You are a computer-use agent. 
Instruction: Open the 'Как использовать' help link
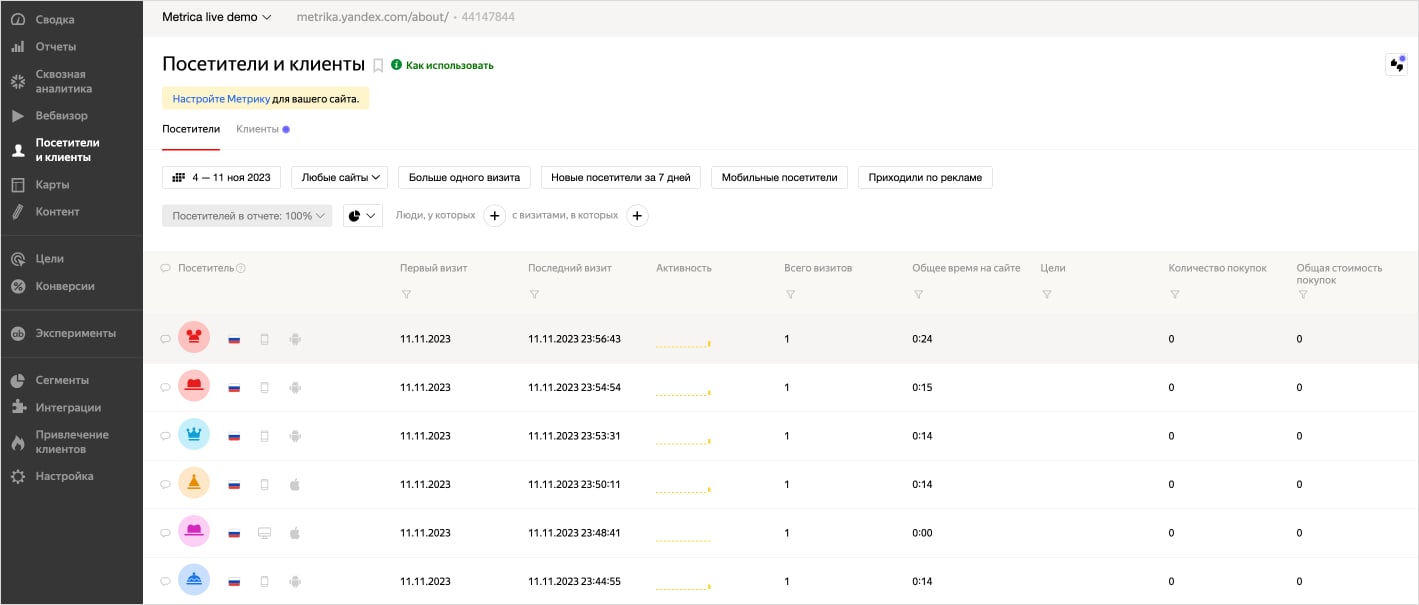point(449,66)
